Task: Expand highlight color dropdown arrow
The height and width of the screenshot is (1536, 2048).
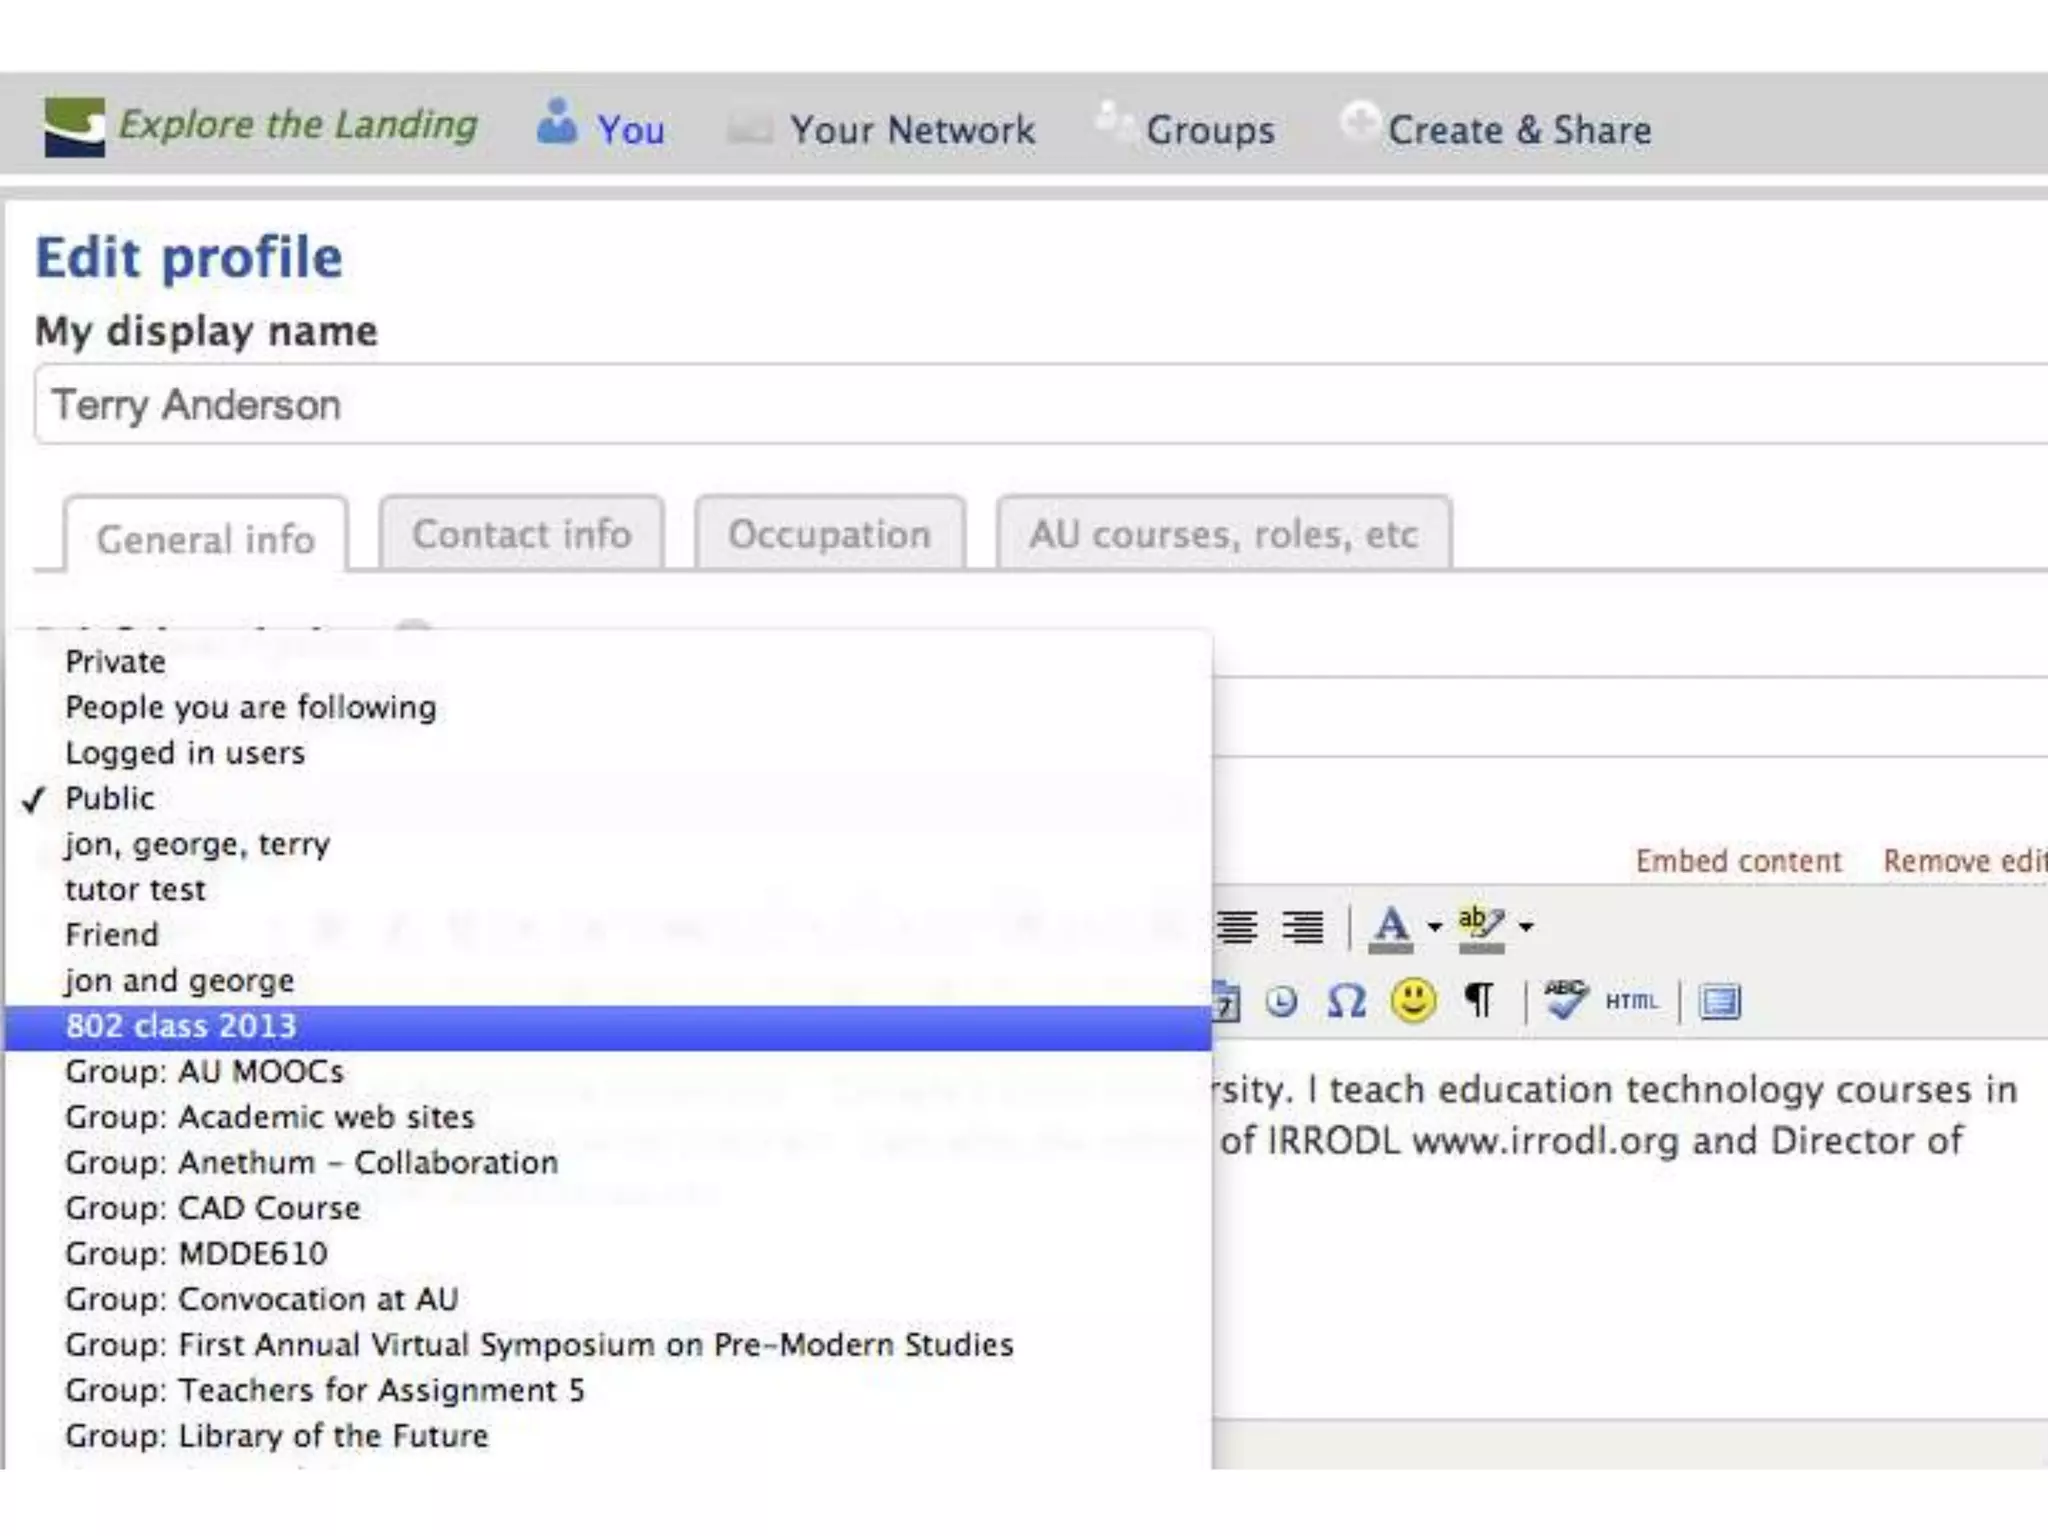Action: tap(1525, 927)
